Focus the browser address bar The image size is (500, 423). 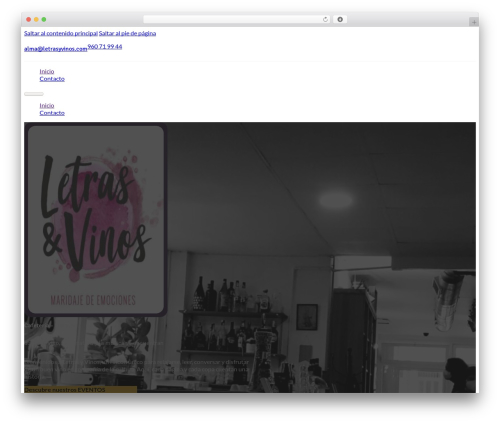click(236, 20)
